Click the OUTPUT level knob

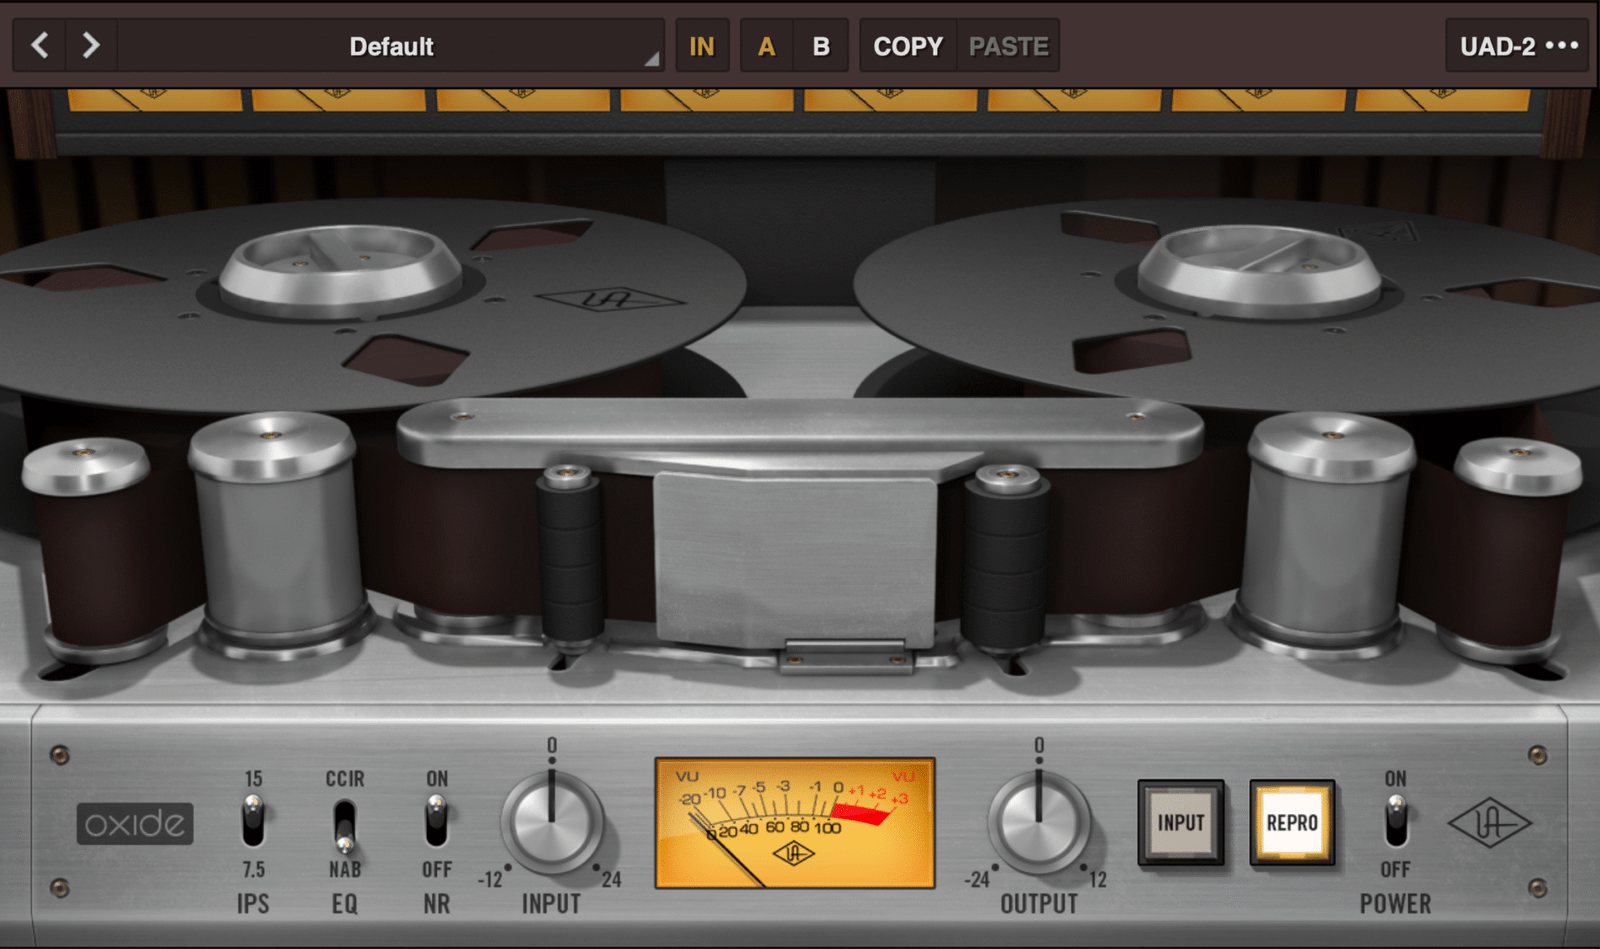(1040, 822)
